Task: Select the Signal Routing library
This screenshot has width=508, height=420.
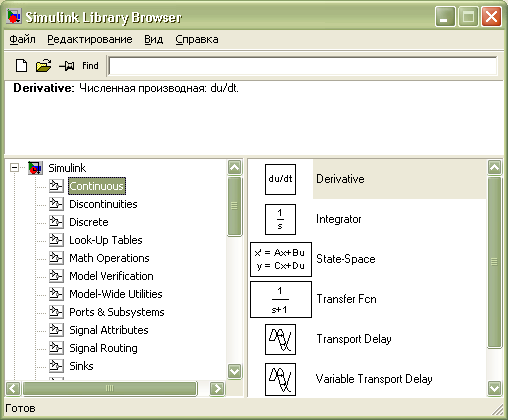Action: (103, 348)
